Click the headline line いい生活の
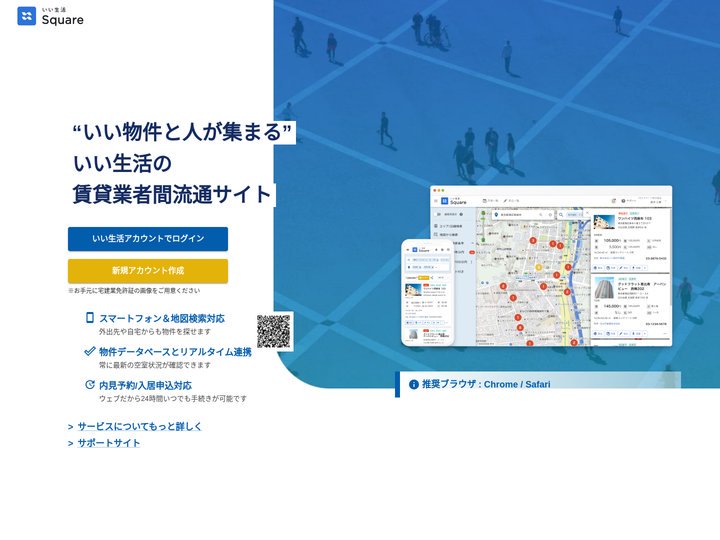The image size is (720, 540). pyautogui.click(x=122, y=163)
